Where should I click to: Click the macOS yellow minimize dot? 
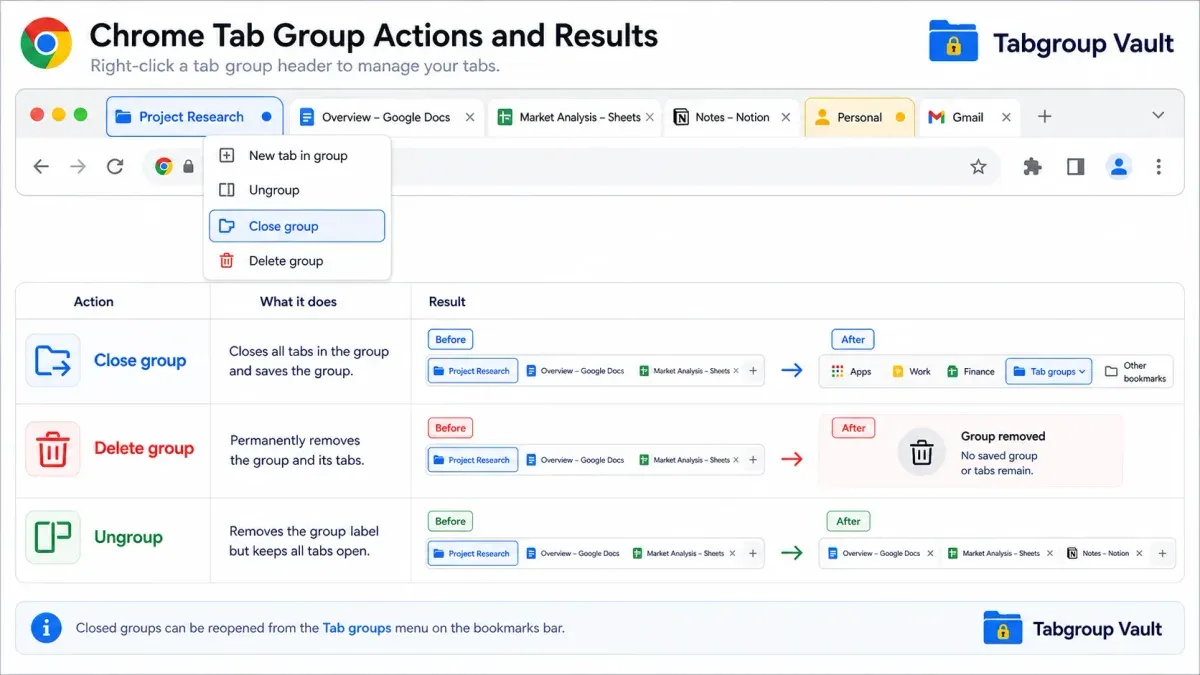pos(59,115)
